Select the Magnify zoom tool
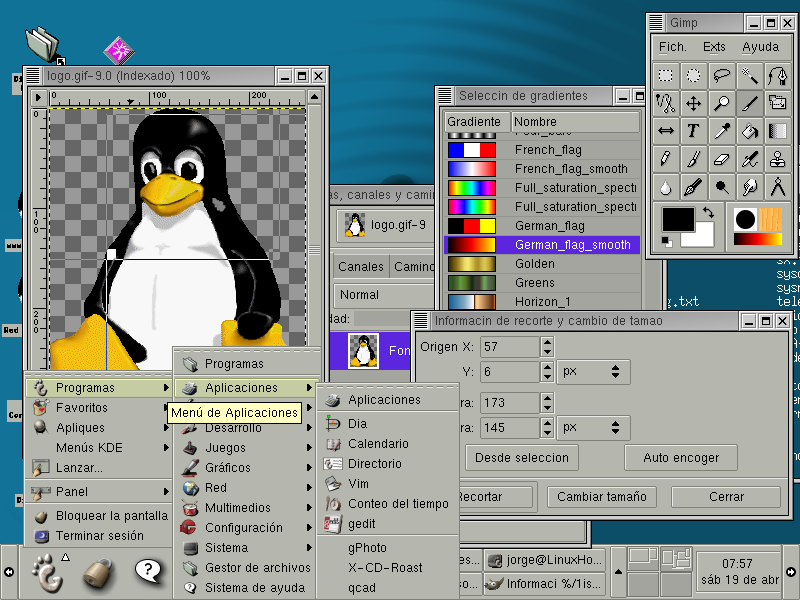This screenshot has height=600, width=800. pyautogui.click(x=721, y=104)
